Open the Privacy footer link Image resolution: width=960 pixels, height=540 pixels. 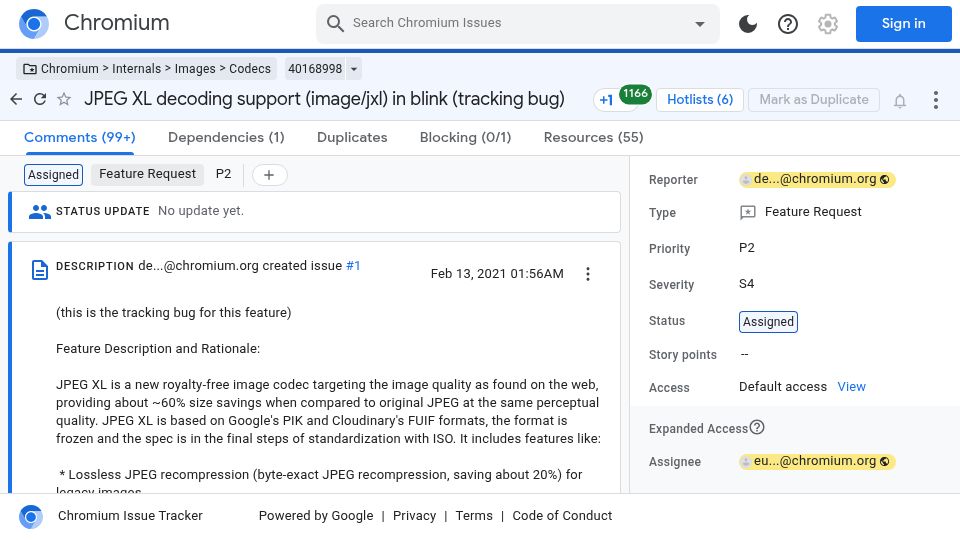414,516
